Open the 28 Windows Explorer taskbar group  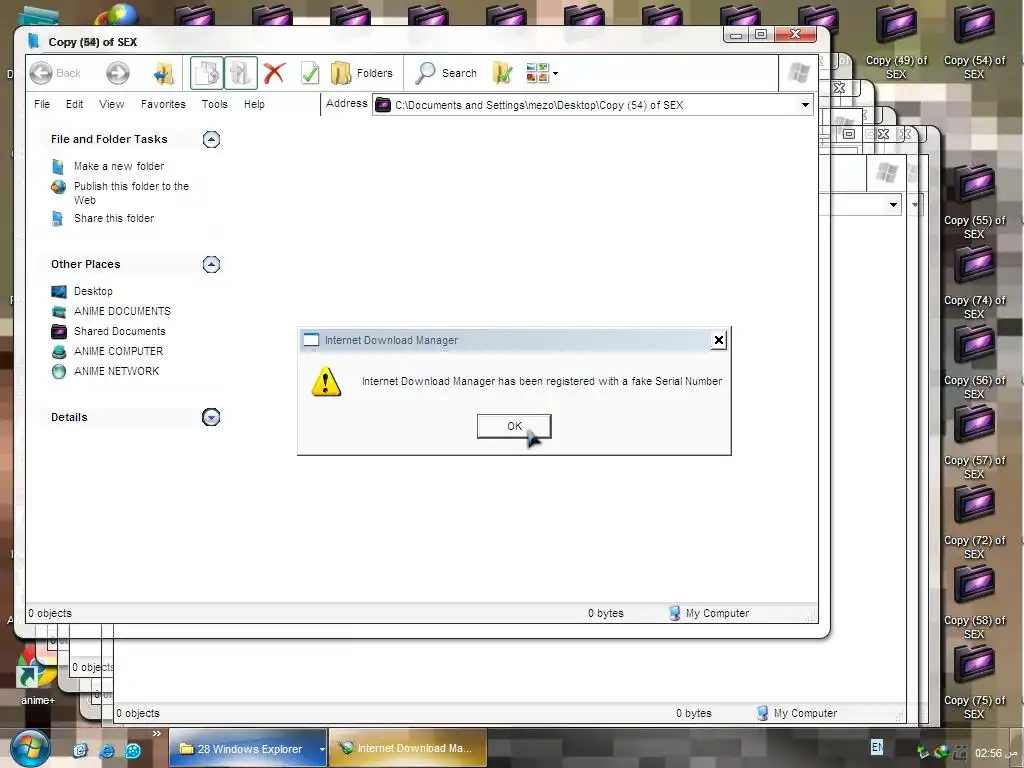coord(248,748)
